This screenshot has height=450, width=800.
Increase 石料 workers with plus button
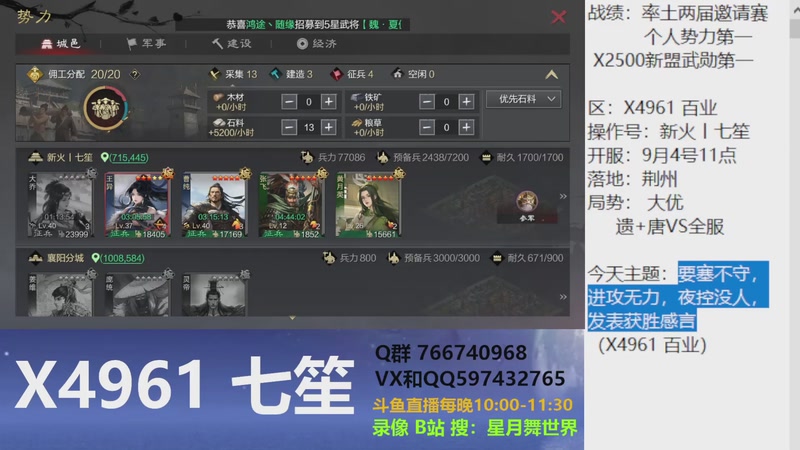(x=329, y=127)
